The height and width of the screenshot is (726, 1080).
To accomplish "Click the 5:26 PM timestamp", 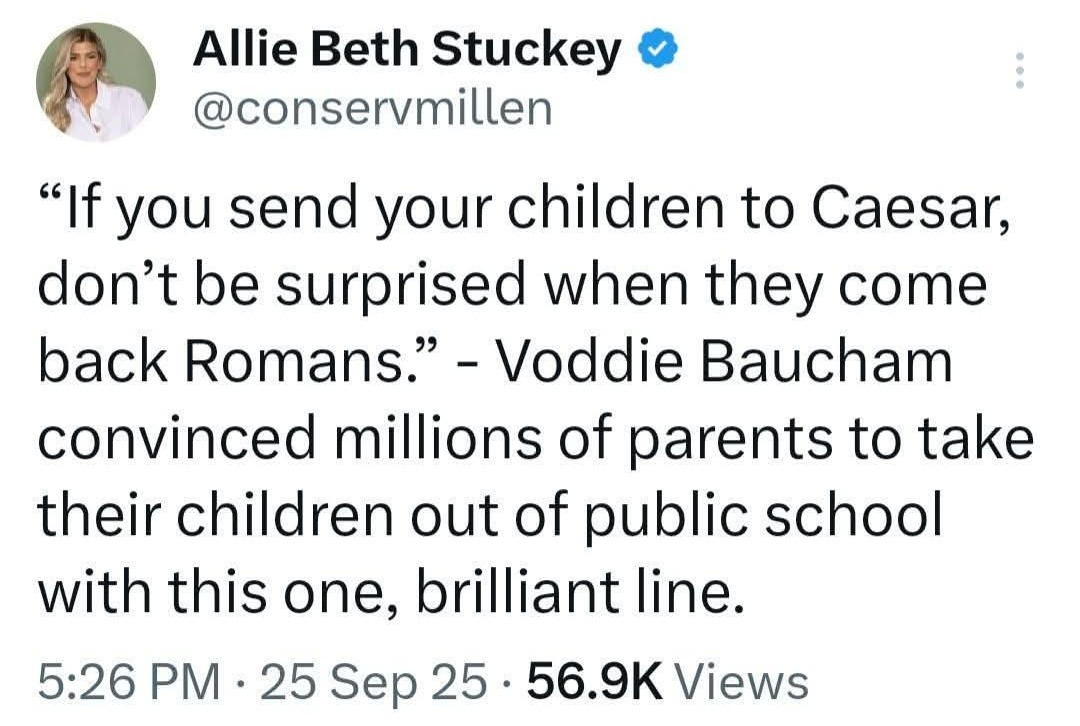I will 129,682.
